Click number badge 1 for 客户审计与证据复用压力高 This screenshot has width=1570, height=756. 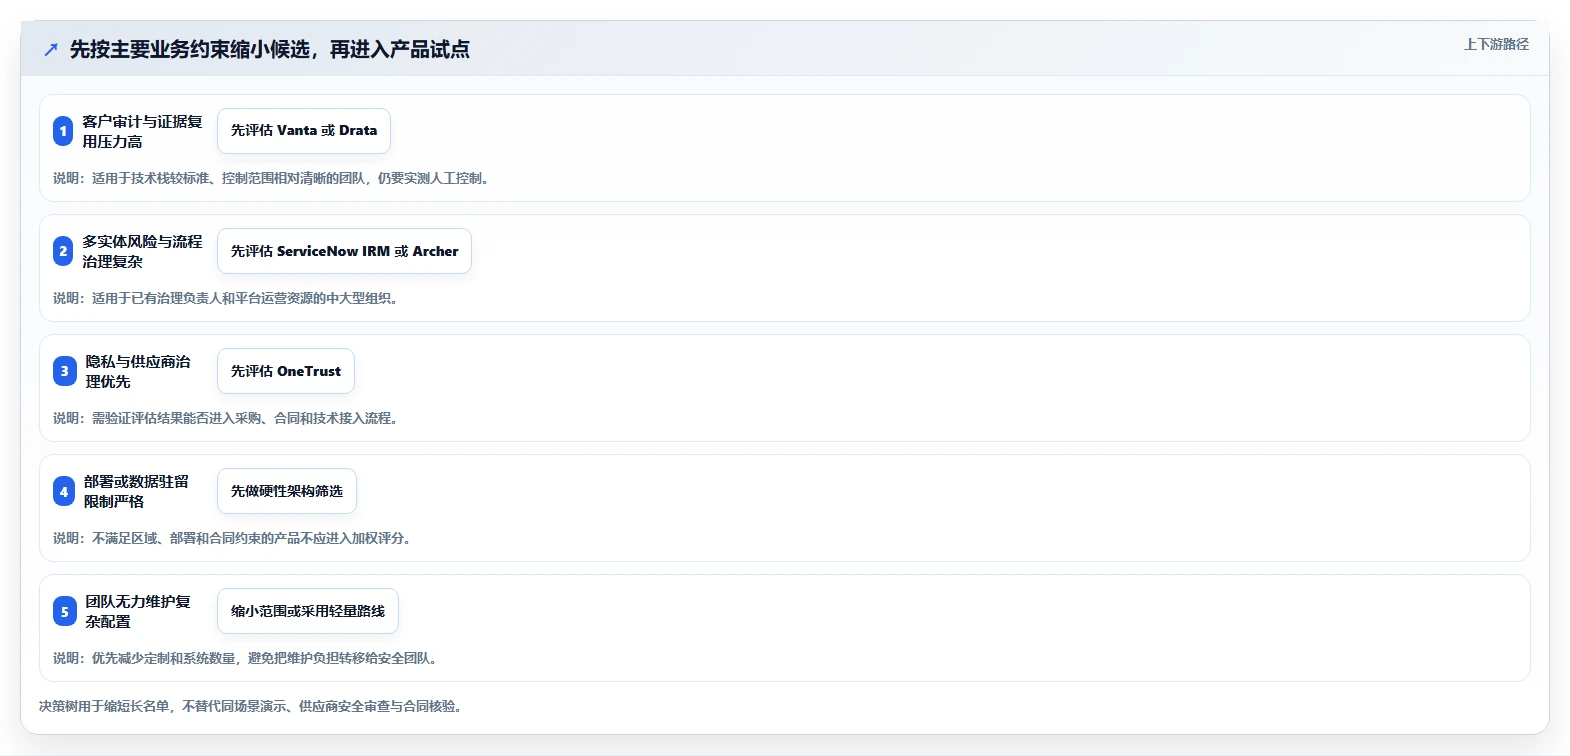click(x=63, y=131)
